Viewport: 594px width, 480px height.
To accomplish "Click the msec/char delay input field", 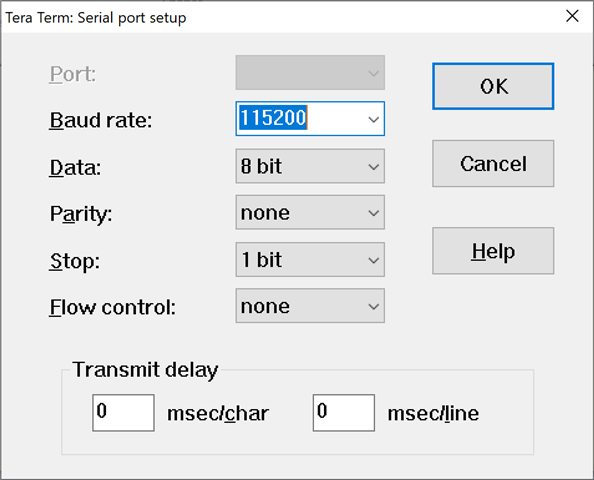I will pos(123,413).
